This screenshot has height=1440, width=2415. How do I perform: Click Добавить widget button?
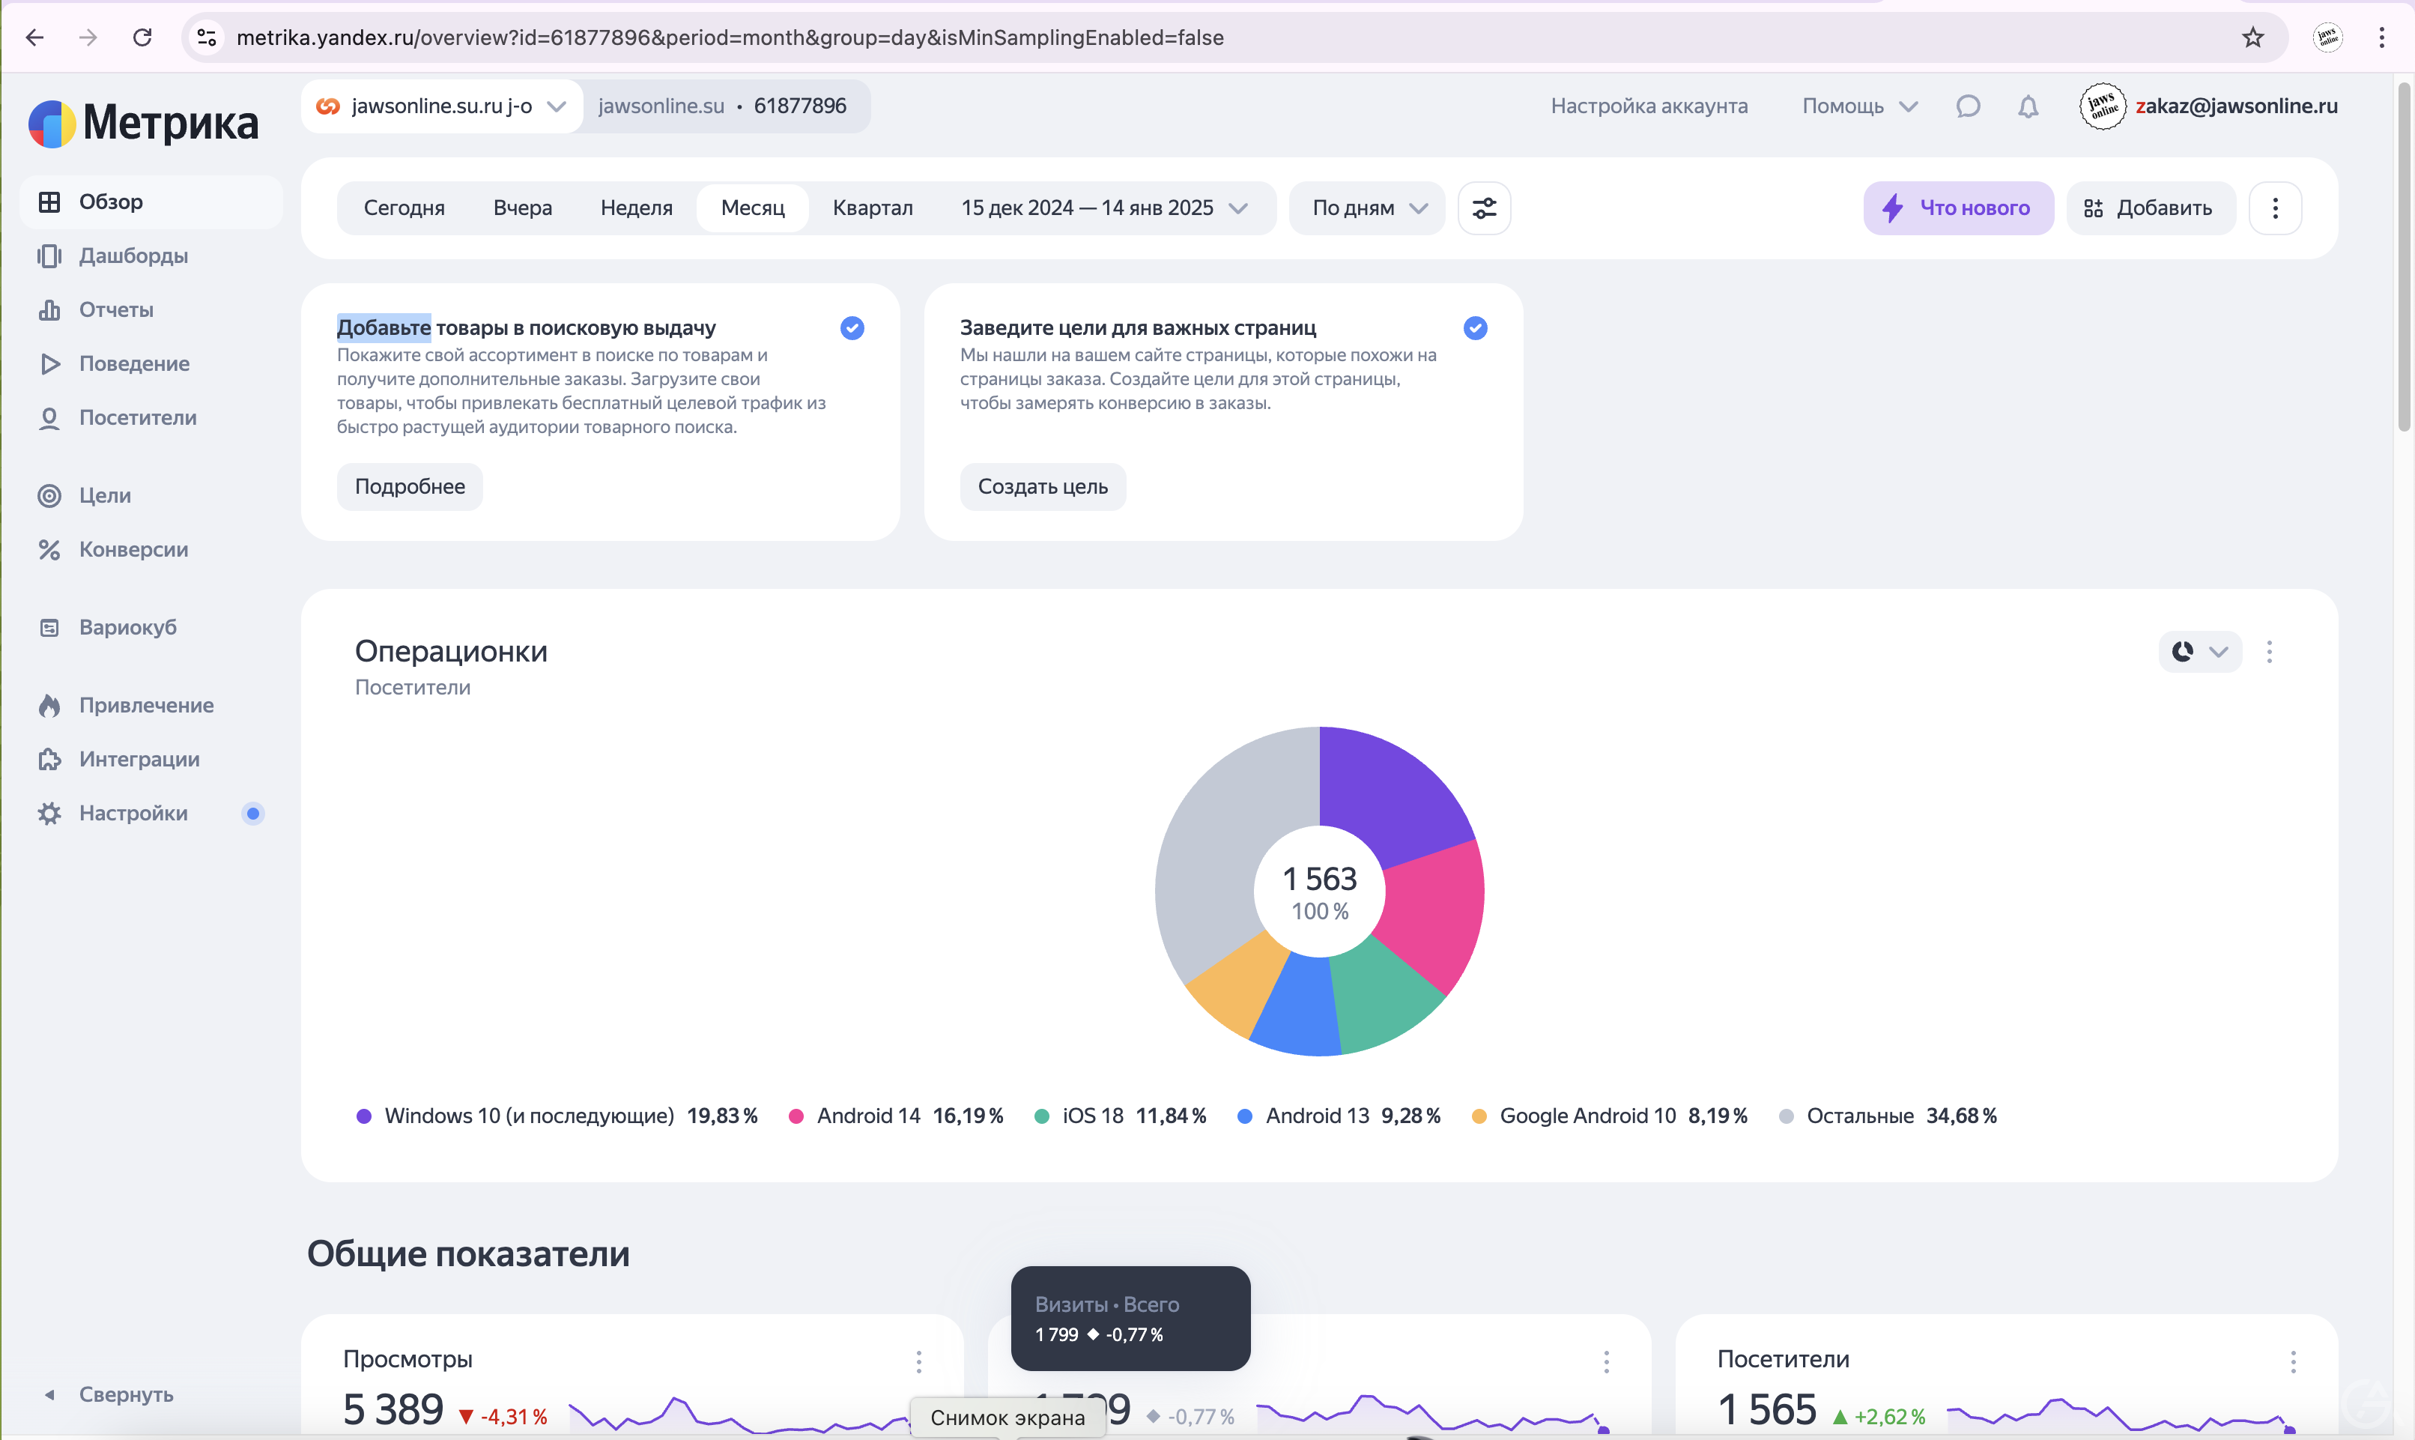[2150, 208]
